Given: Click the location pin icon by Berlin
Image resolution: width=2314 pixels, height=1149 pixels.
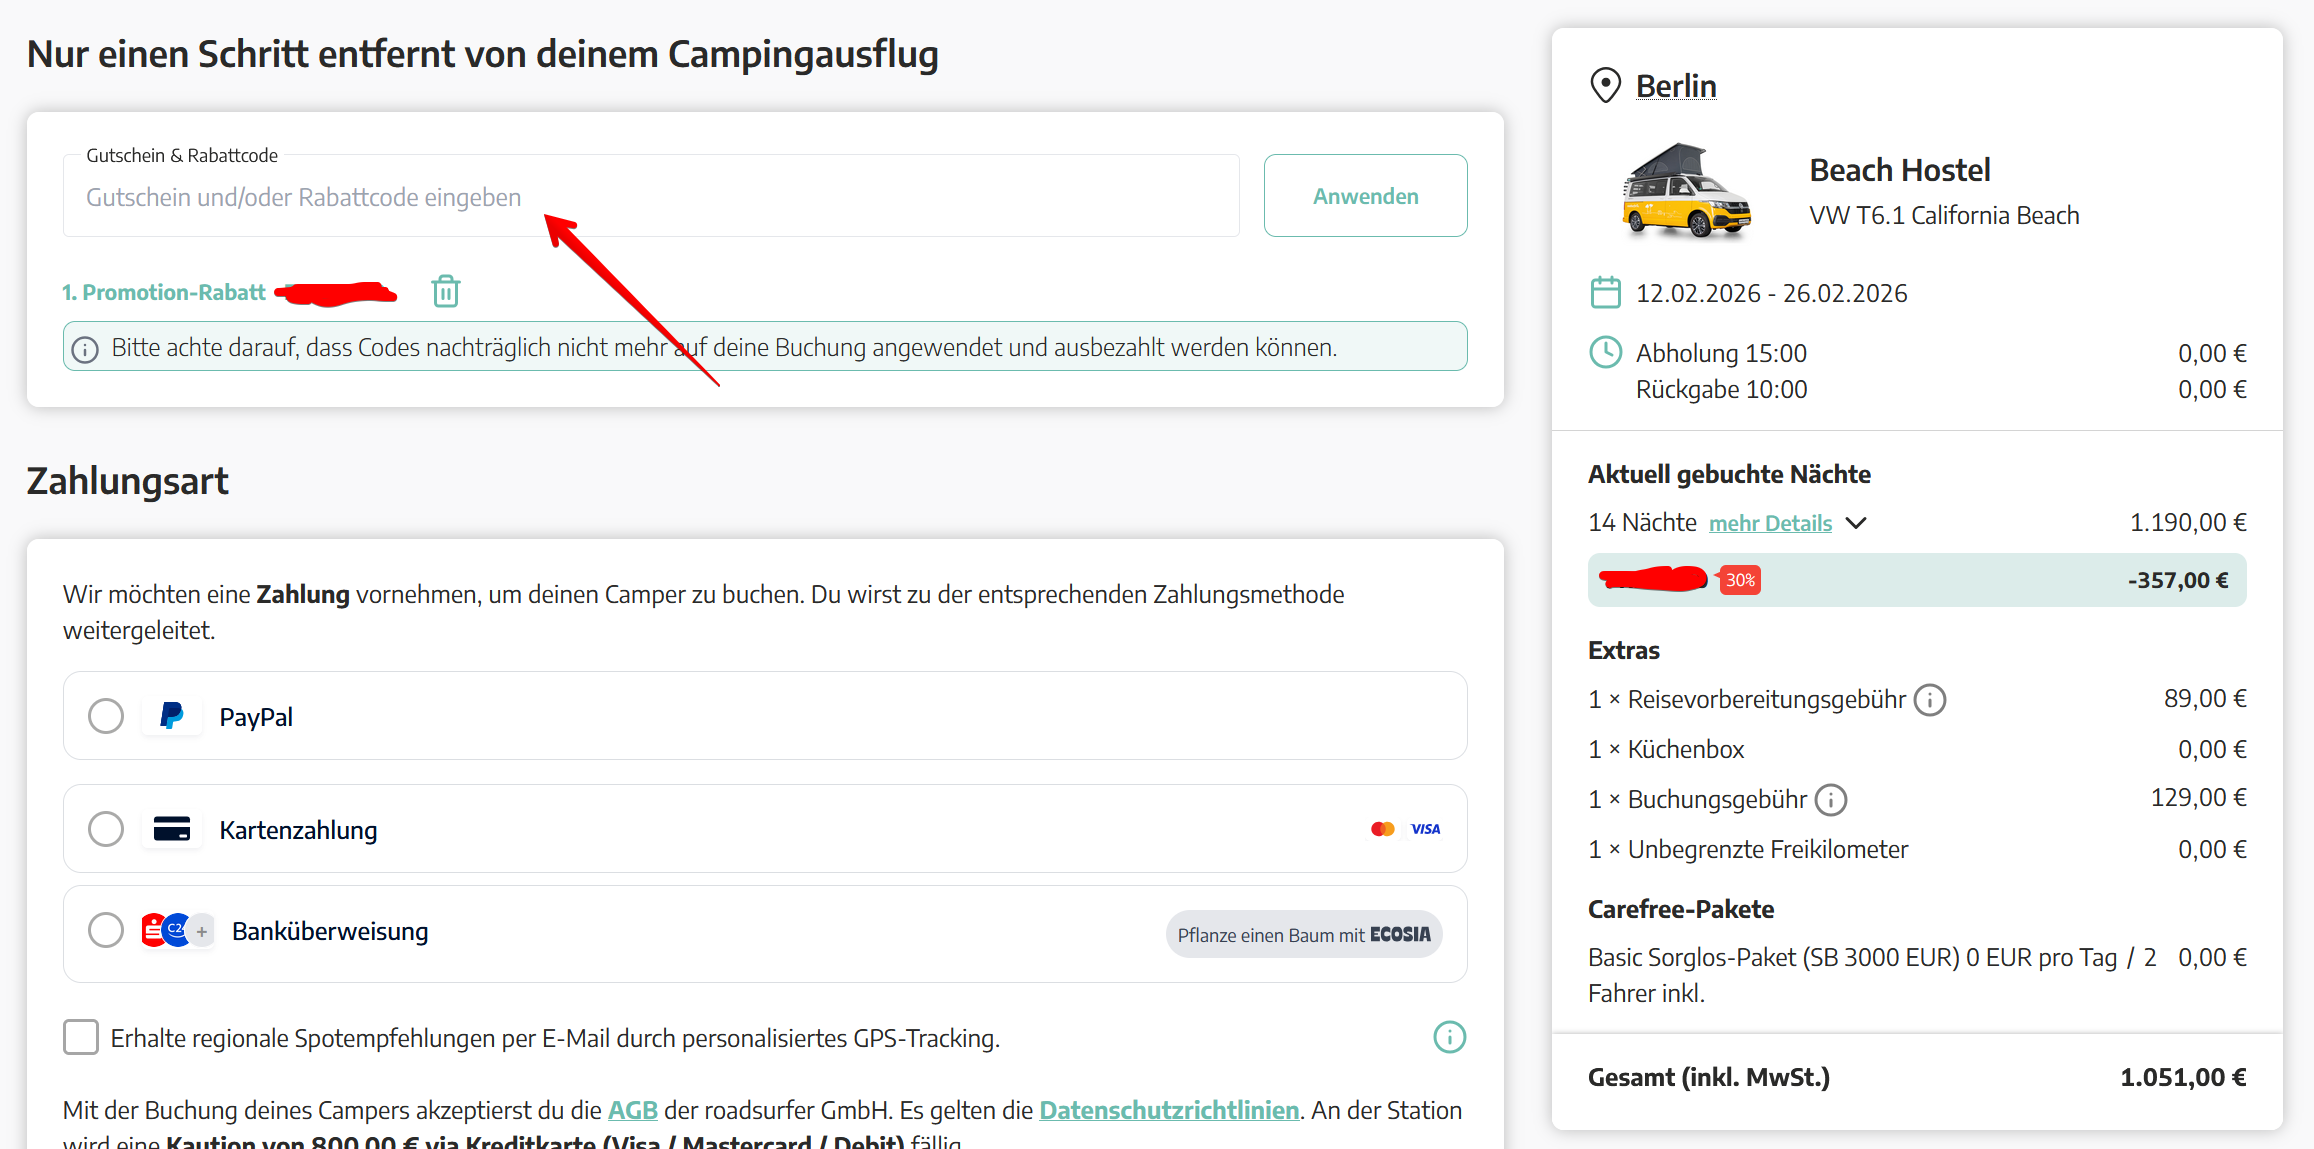Looking at the screenshot, I should pos(1605,86).
